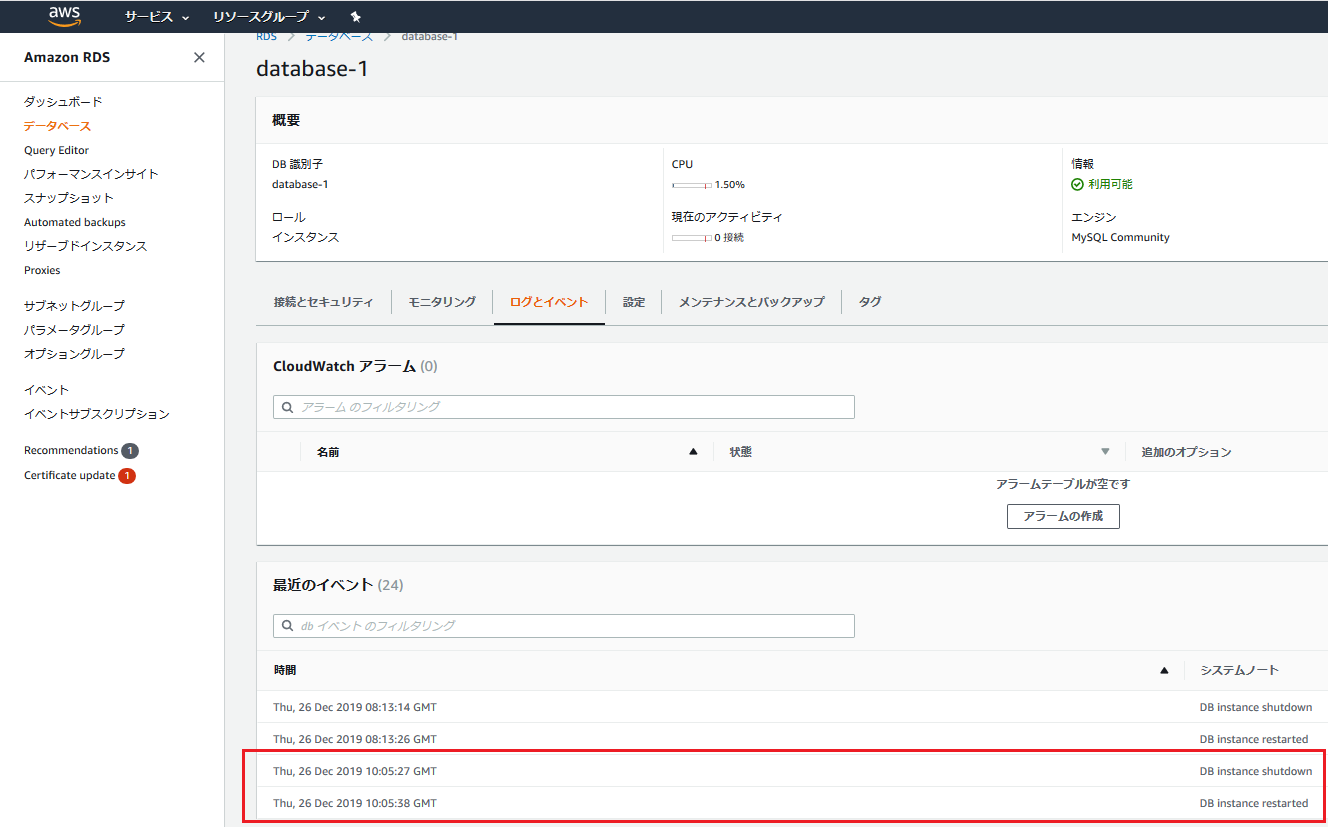Click the アラームの作成 button

(1063, 516)
